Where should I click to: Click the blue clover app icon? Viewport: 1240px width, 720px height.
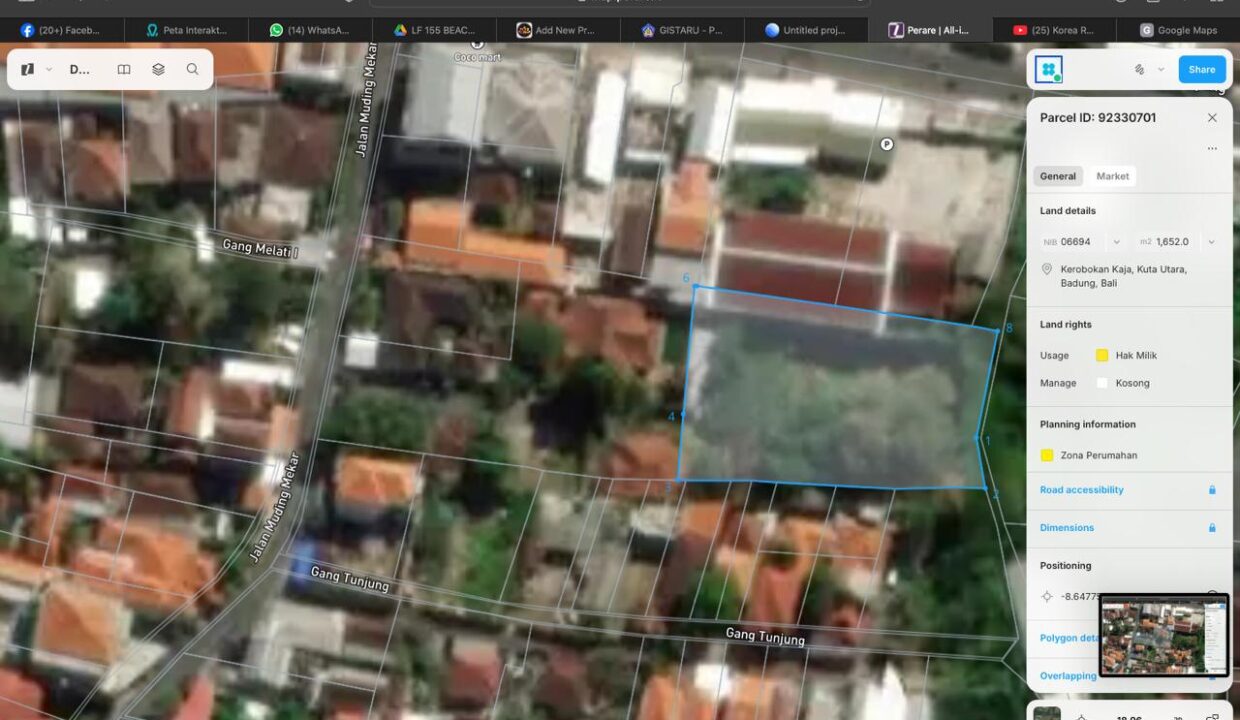tap(1049, 69)
